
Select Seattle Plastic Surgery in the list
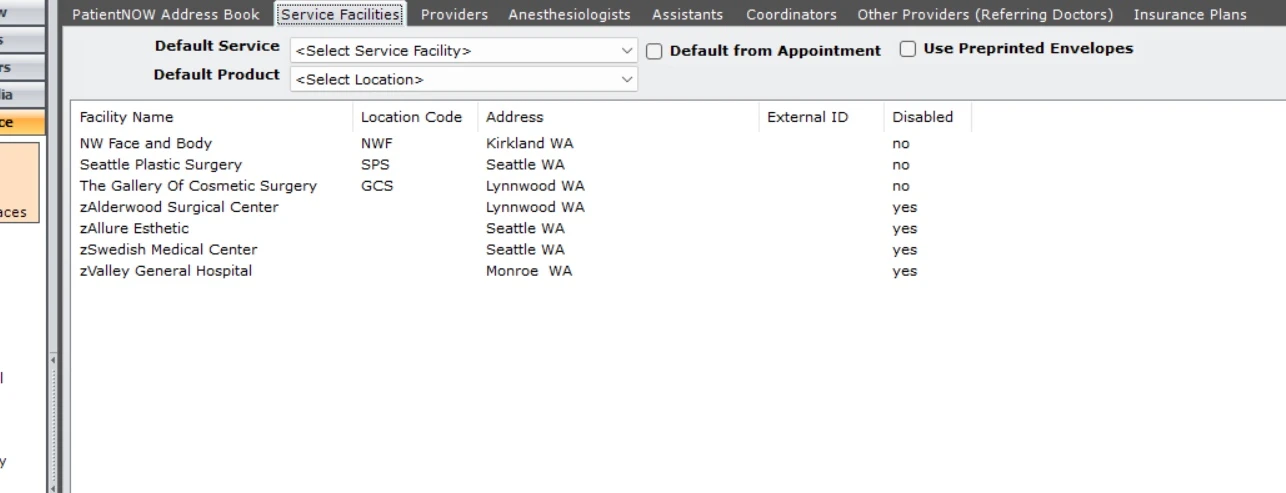coord(520,165)
